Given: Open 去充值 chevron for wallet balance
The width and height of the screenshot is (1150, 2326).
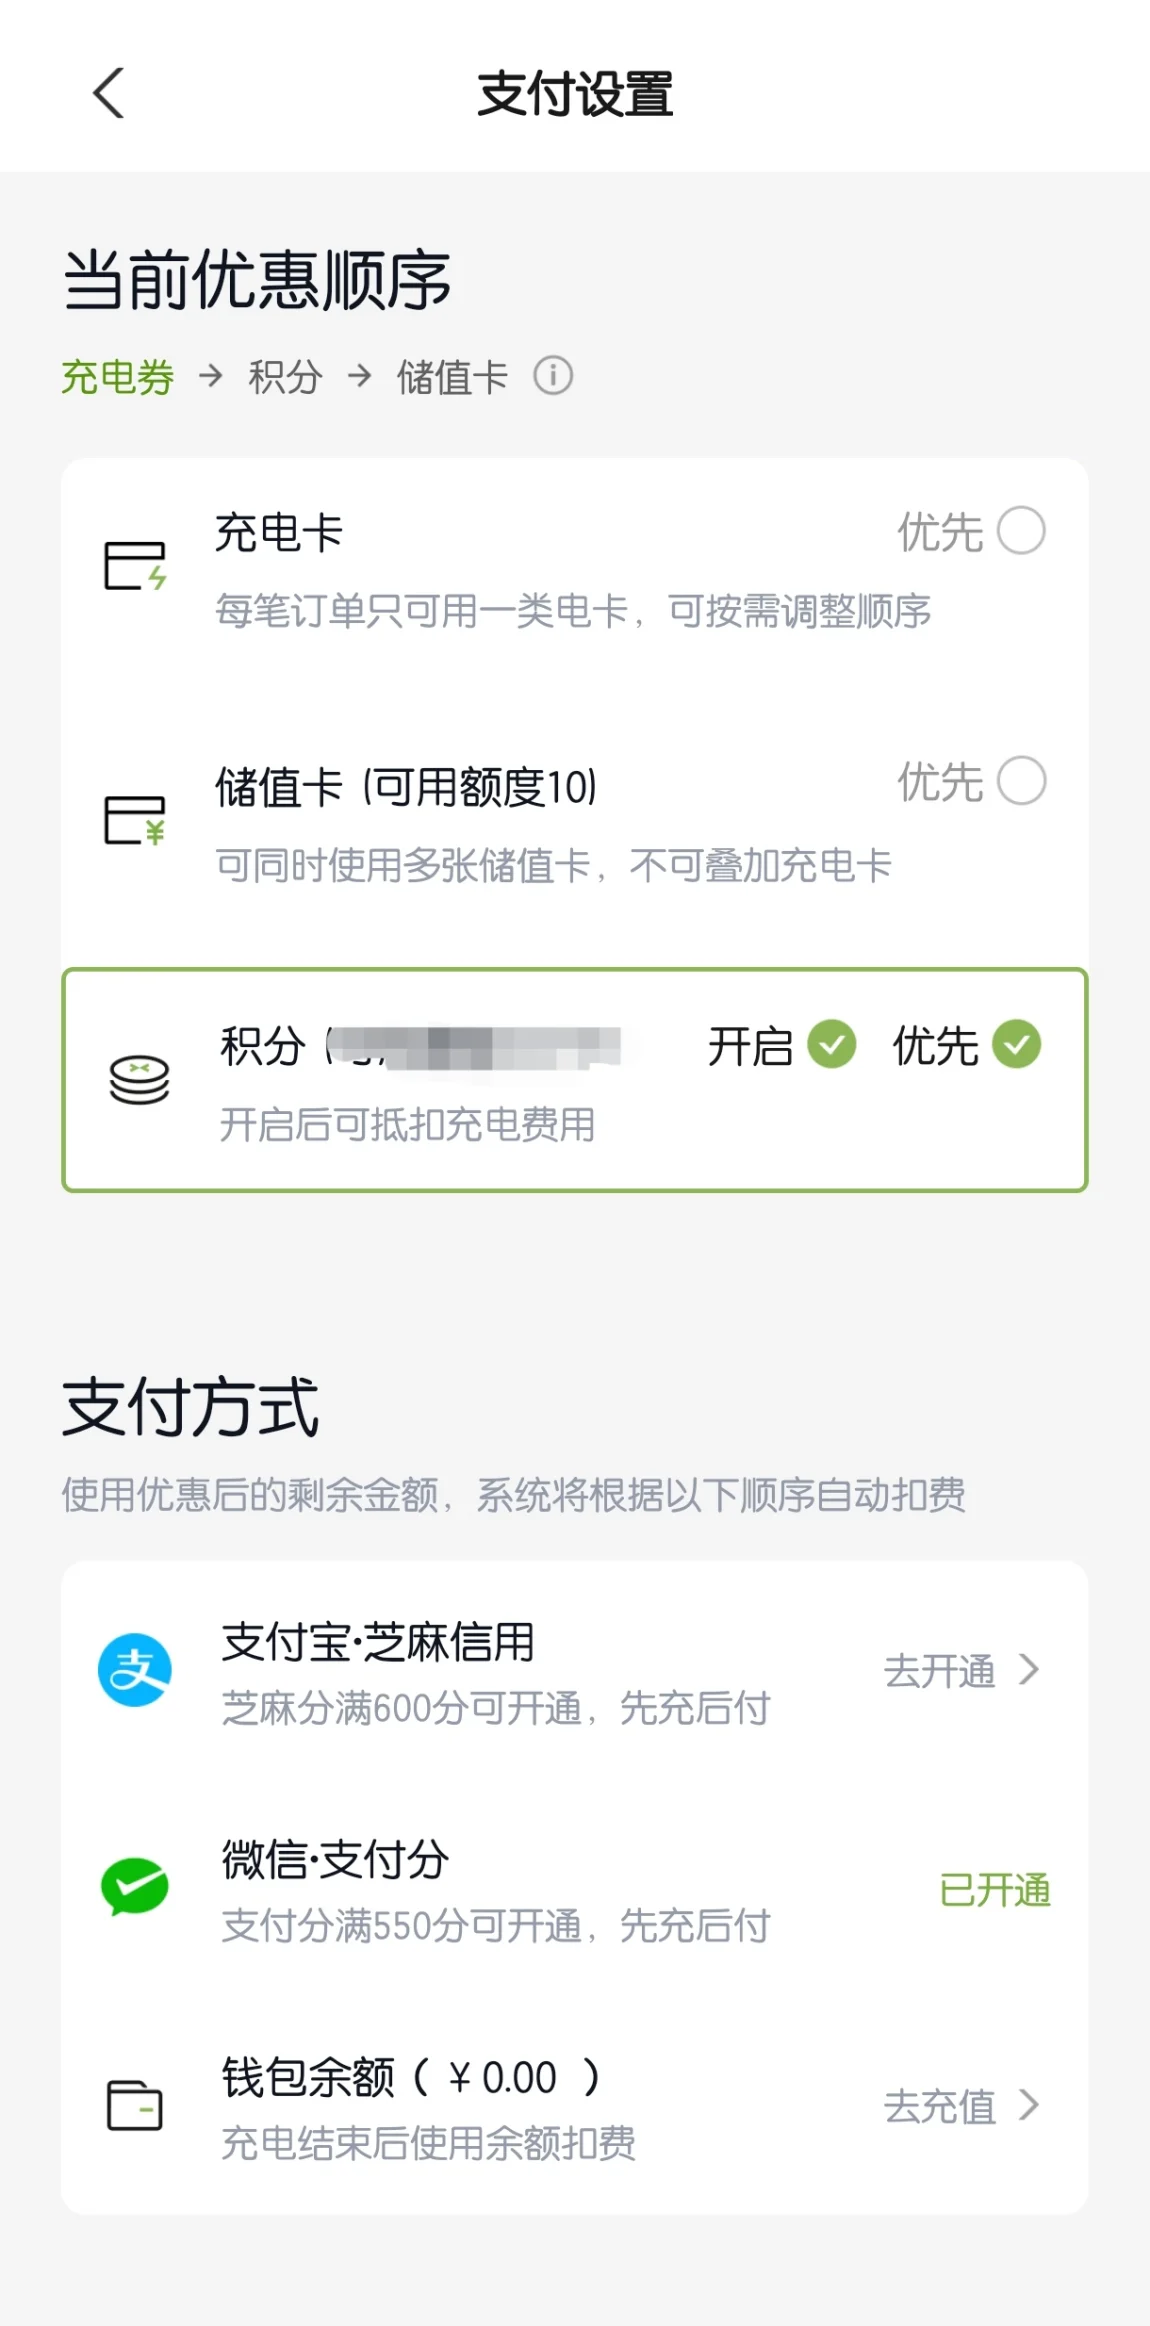Looking at the screenshot, I should (x=1029, y=2104).
